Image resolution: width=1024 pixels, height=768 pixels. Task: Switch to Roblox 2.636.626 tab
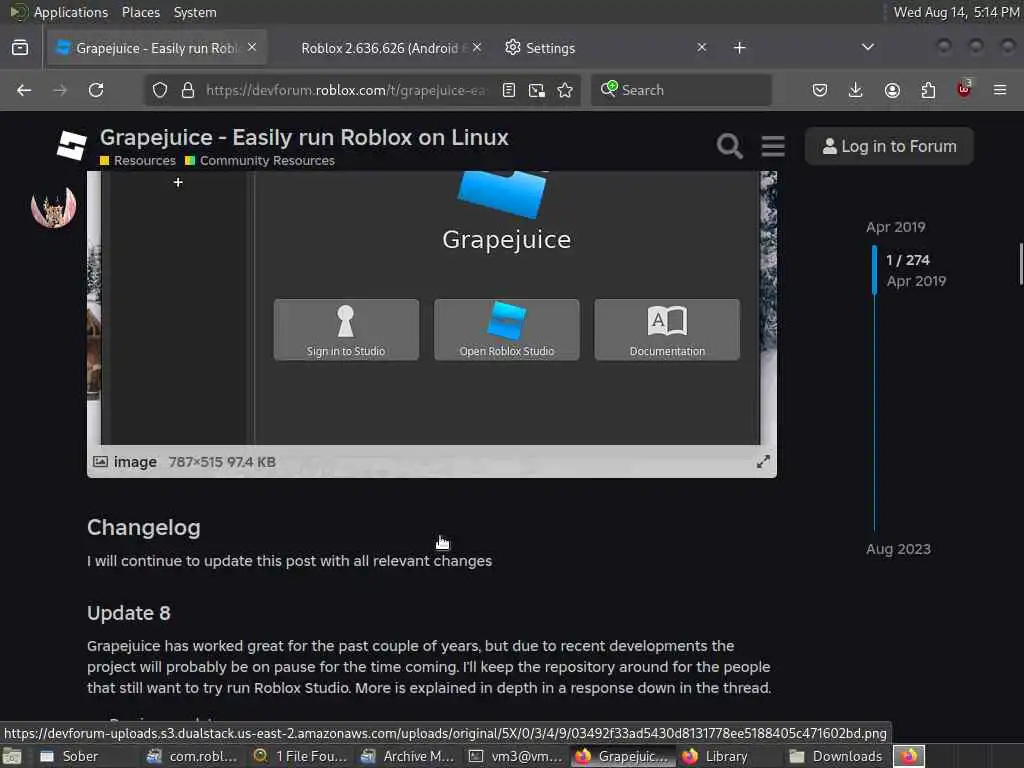pyautogui.click(x=382, y=48)
